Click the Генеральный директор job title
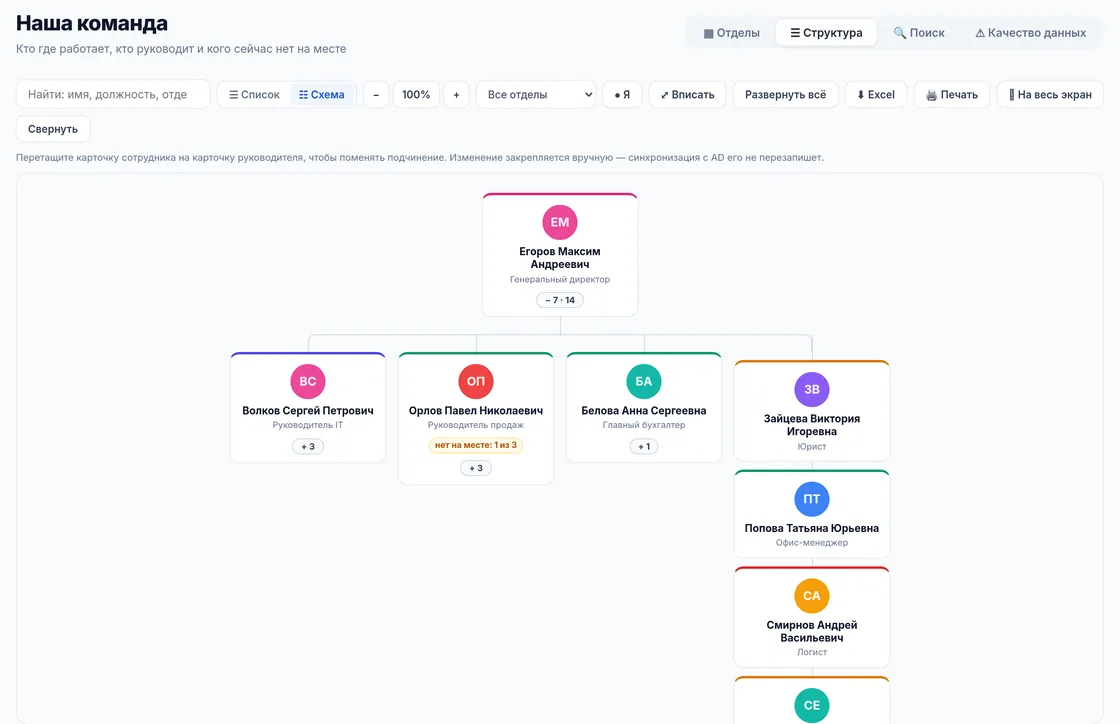Image resolution: width=1120 pixels, height=724 pixels. pos(560,279)
